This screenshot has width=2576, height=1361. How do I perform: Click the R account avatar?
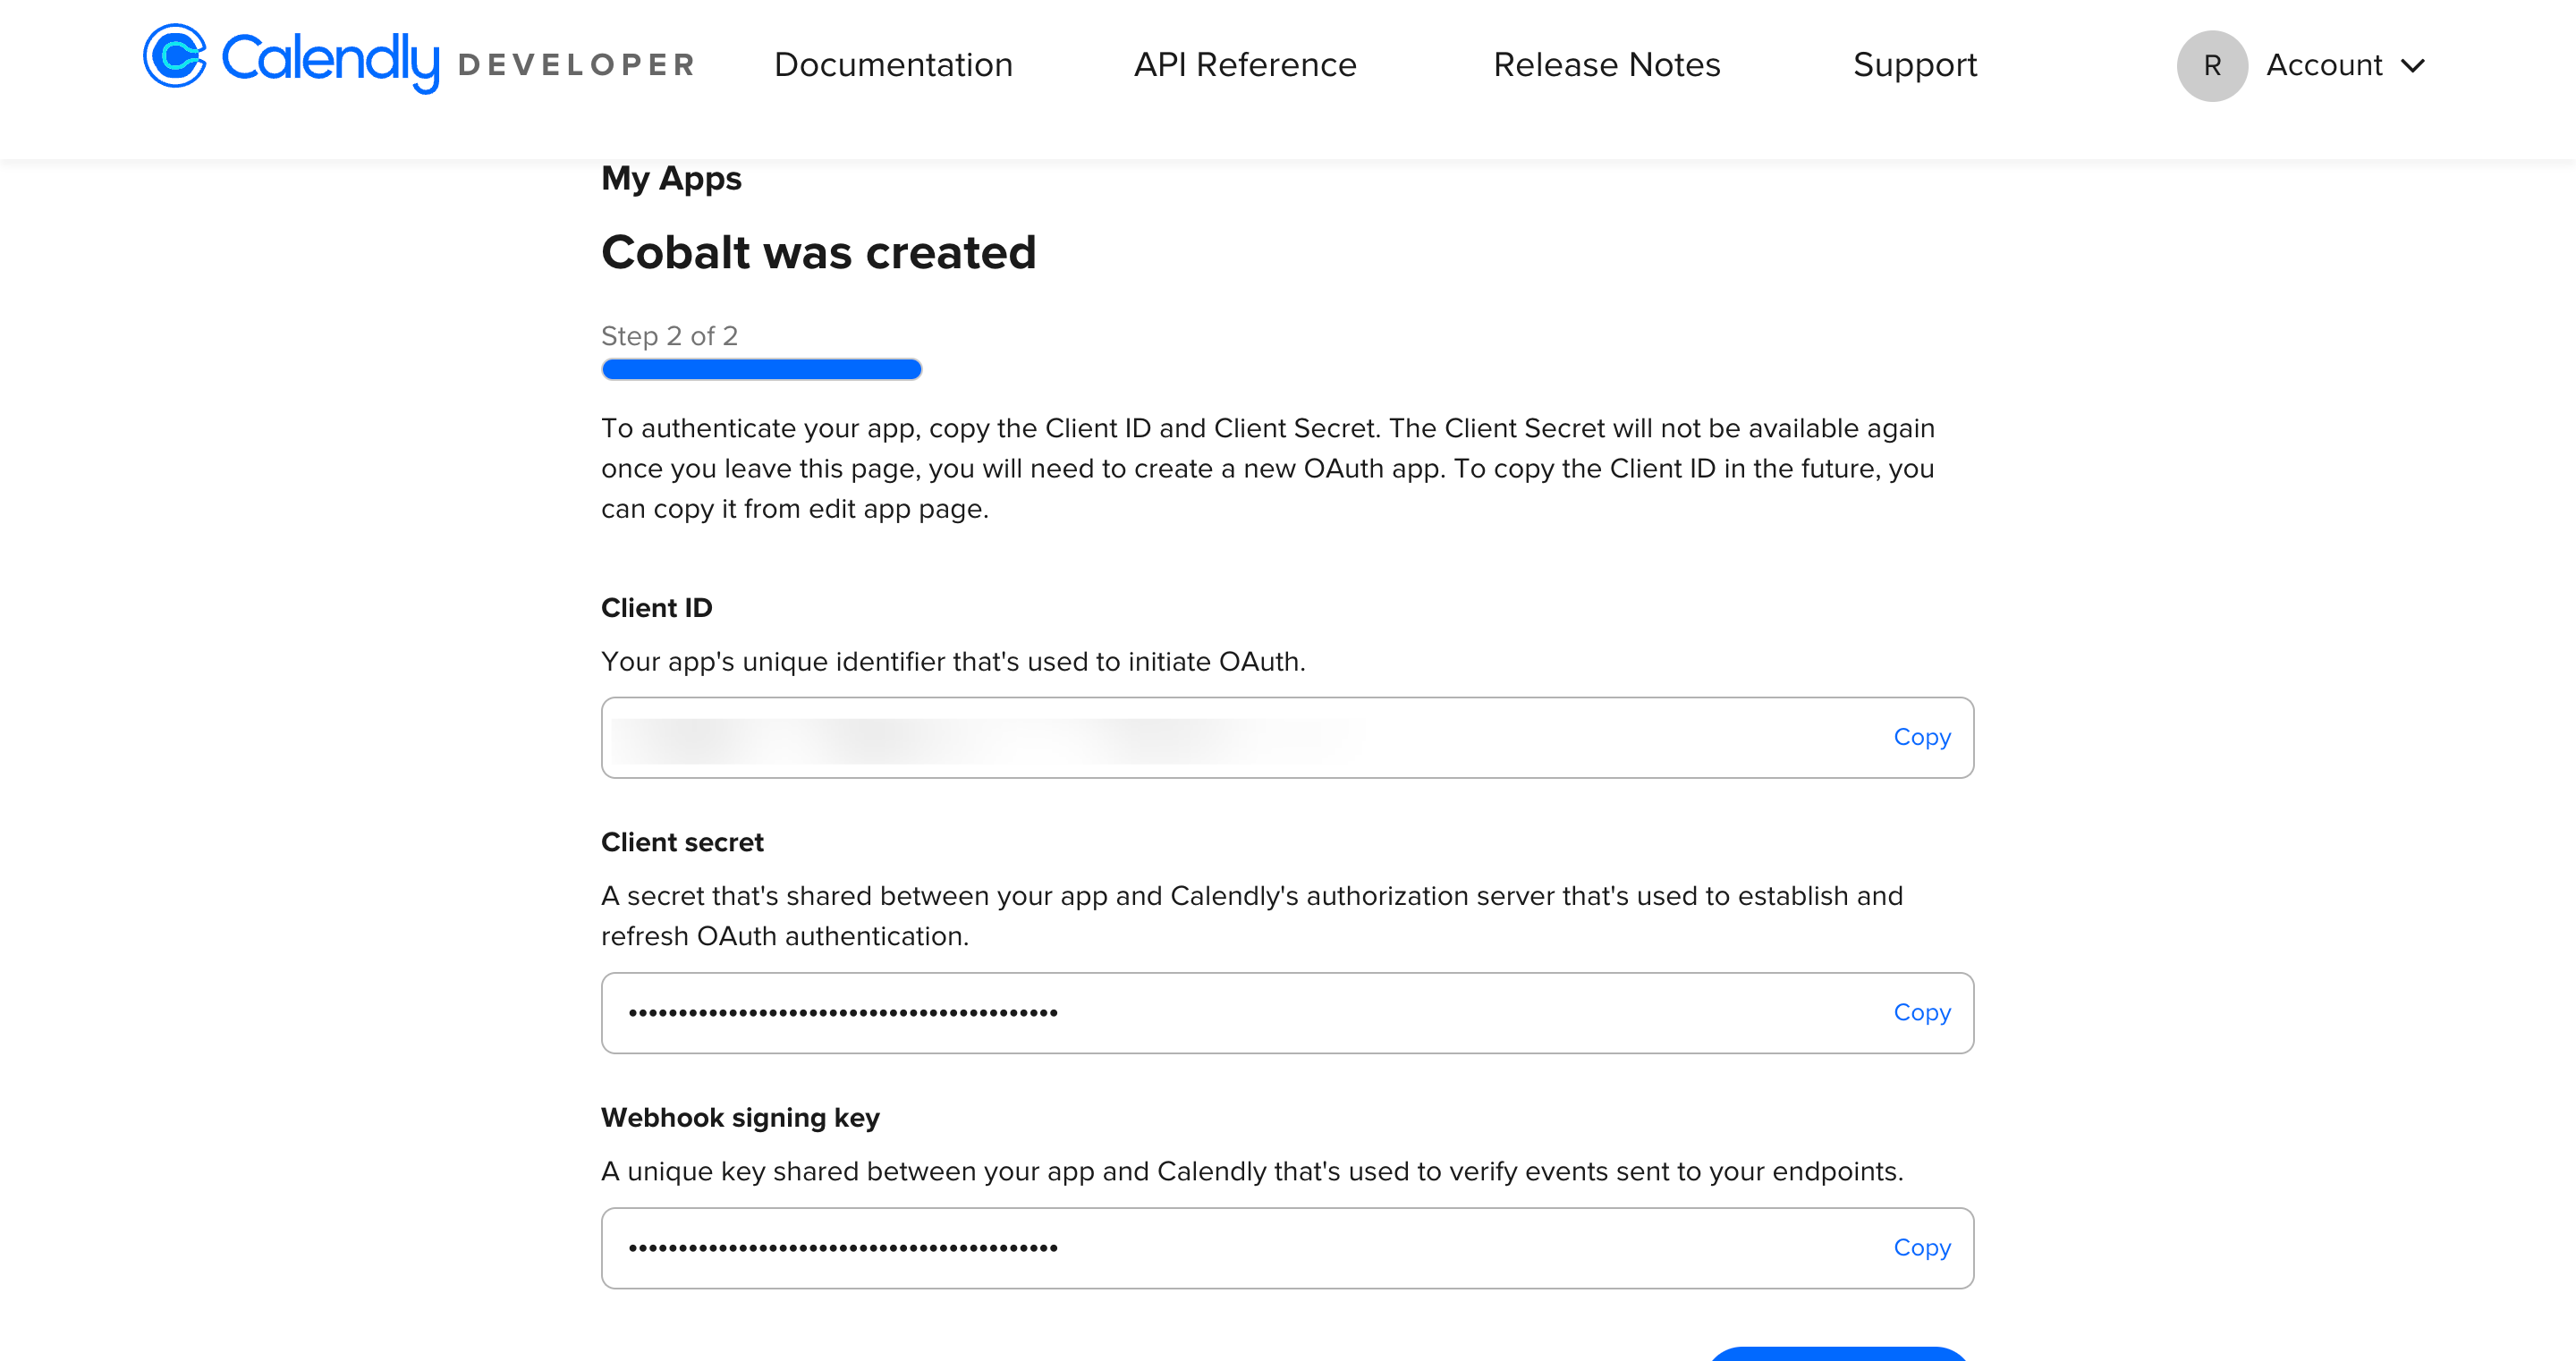click(x=2212, y=66)
